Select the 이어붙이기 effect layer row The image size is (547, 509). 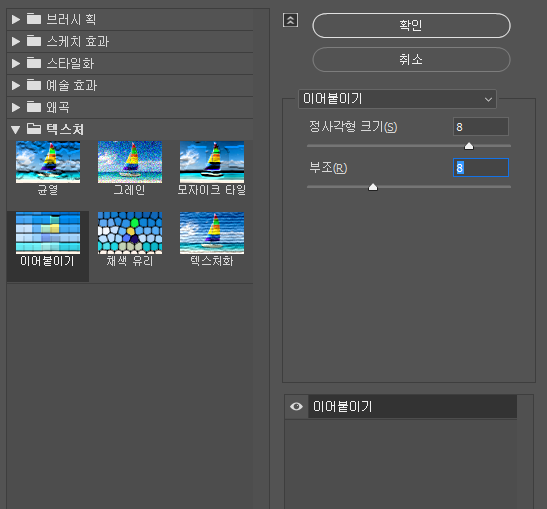(412, 406)
